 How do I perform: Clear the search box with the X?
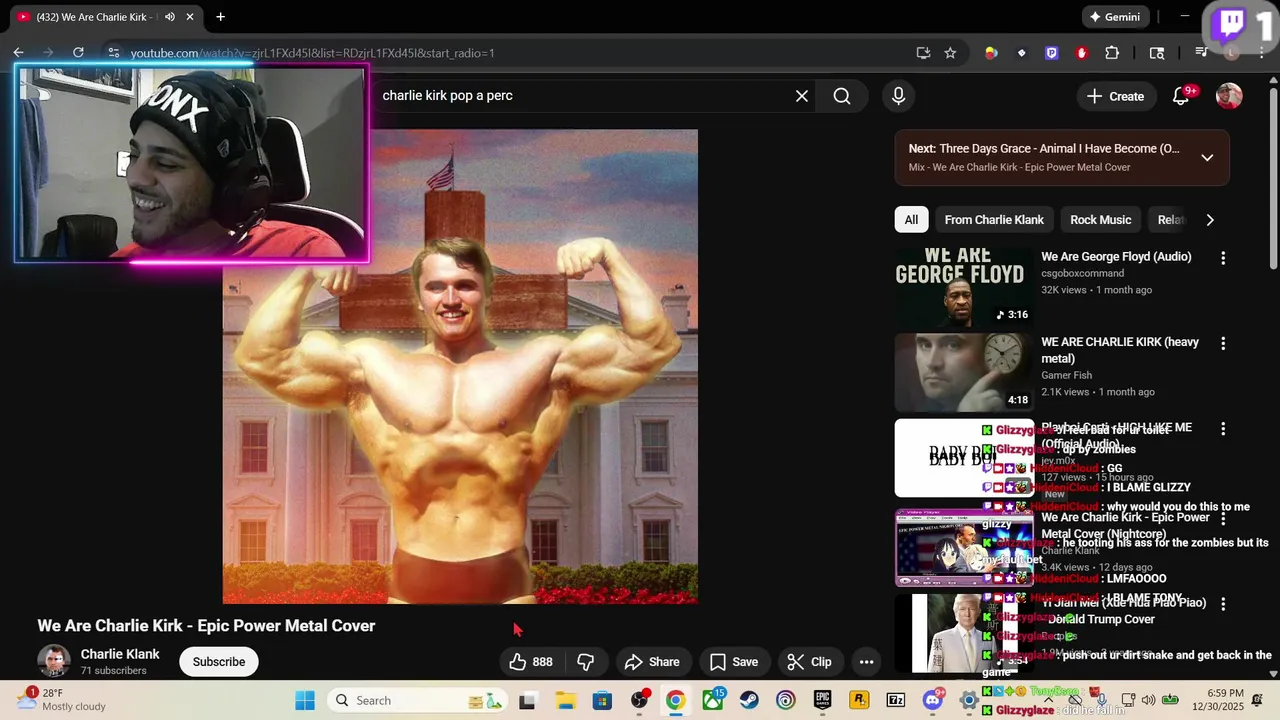point(802,96)
